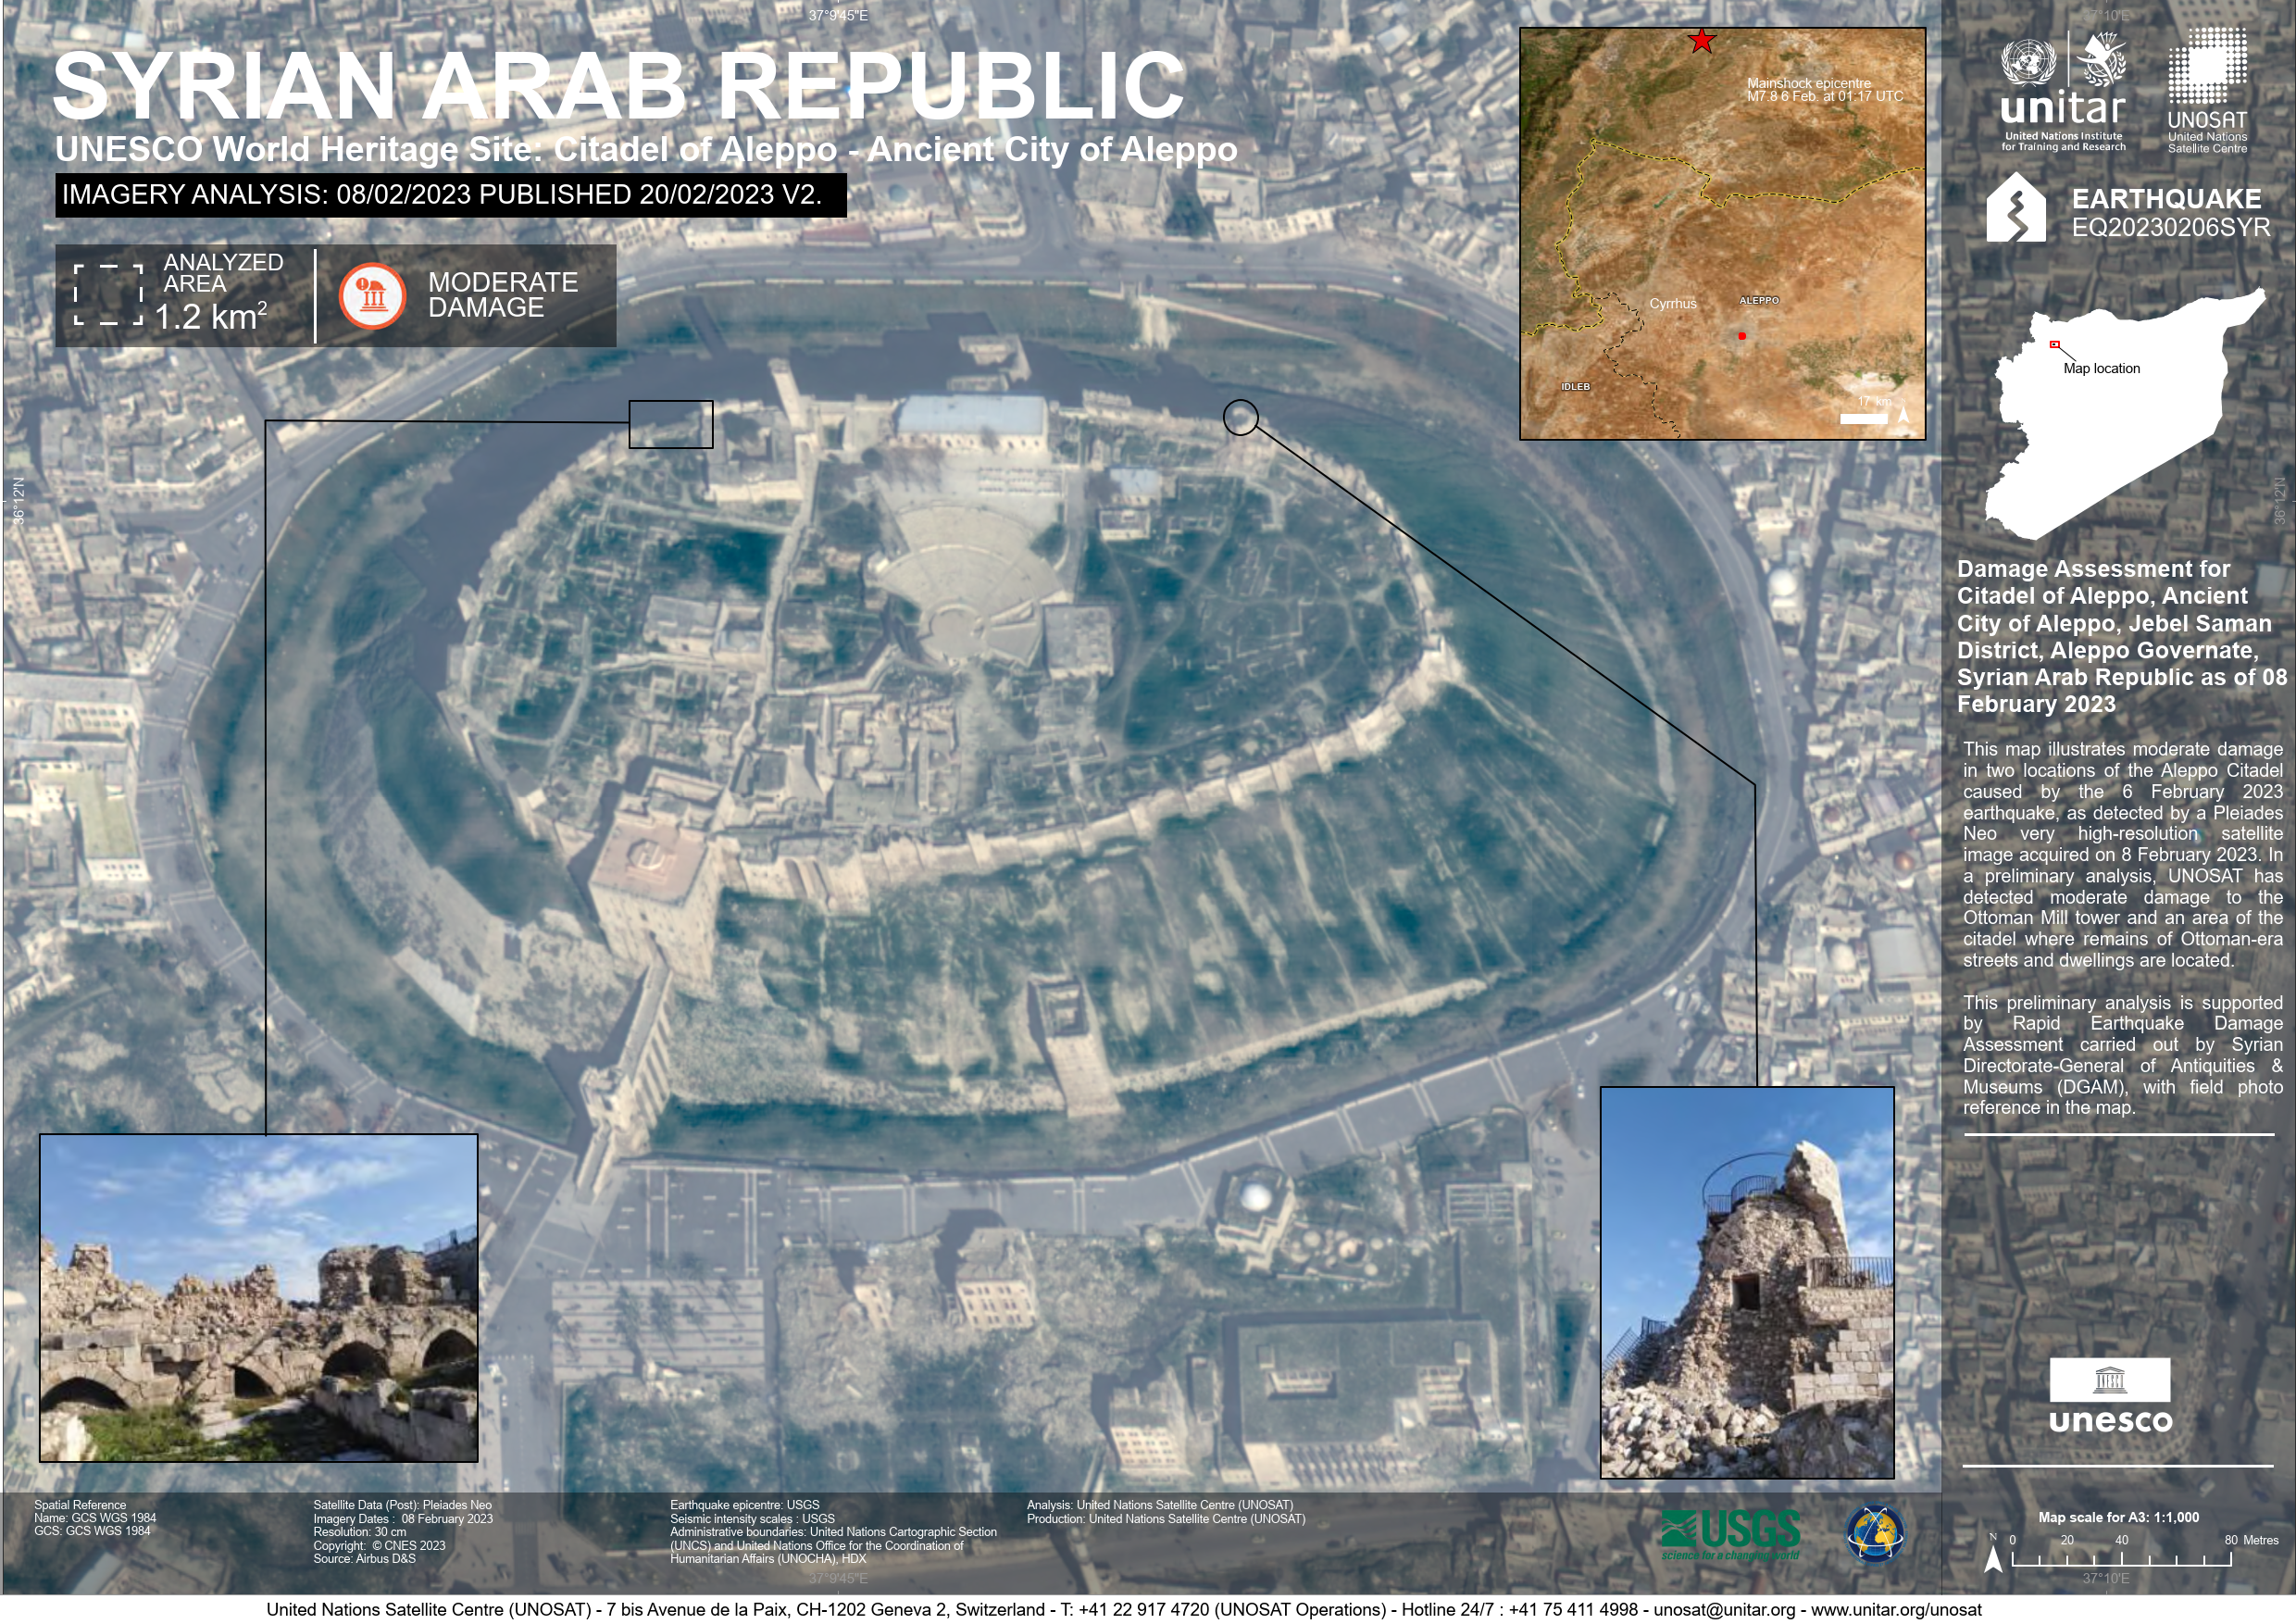Click the red Aleppo dot on inset map
This screenshot has width=2296, height=1624.
pyautogui.click(x=1742, y=336)
